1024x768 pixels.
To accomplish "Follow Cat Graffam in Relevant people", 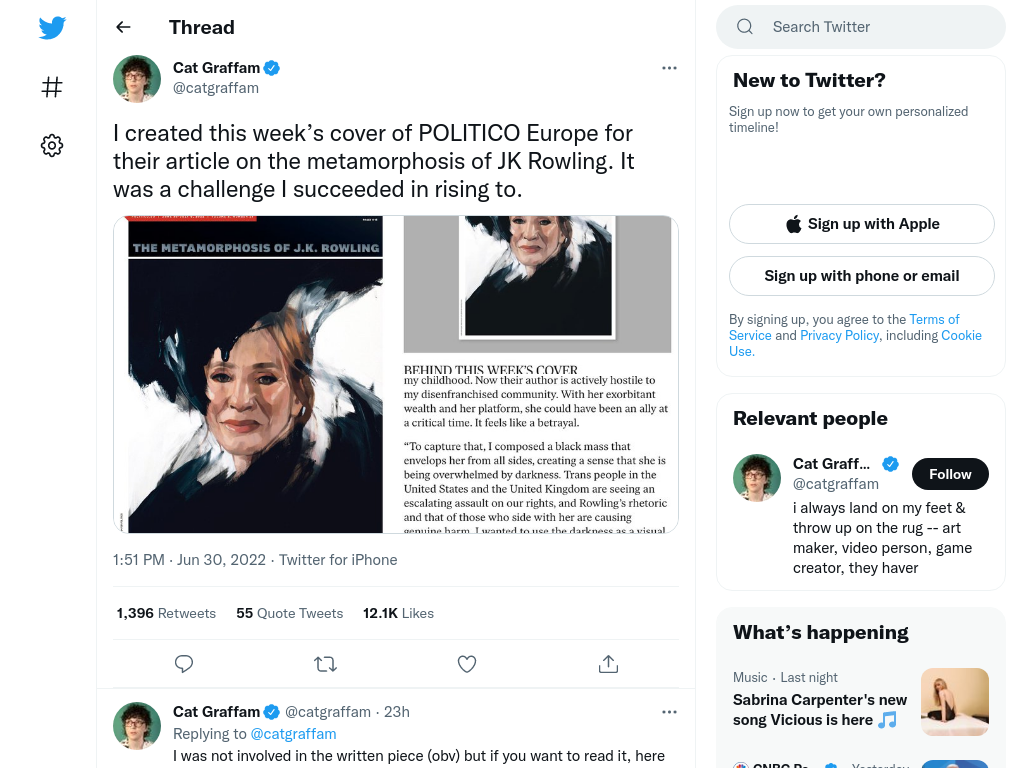I will point(950,474).
